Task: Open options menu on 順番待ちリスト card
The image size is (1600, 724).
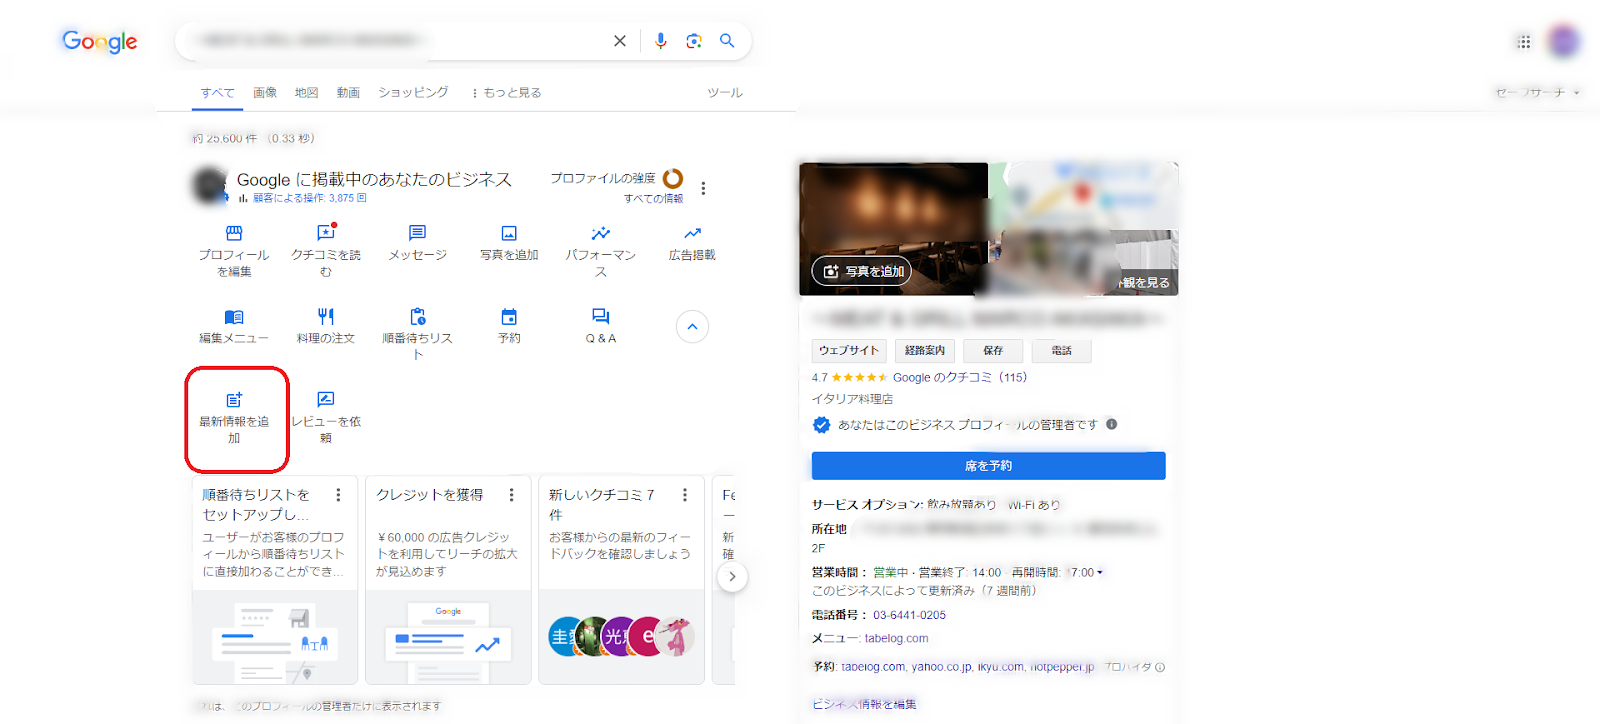Action: (338, 495)
